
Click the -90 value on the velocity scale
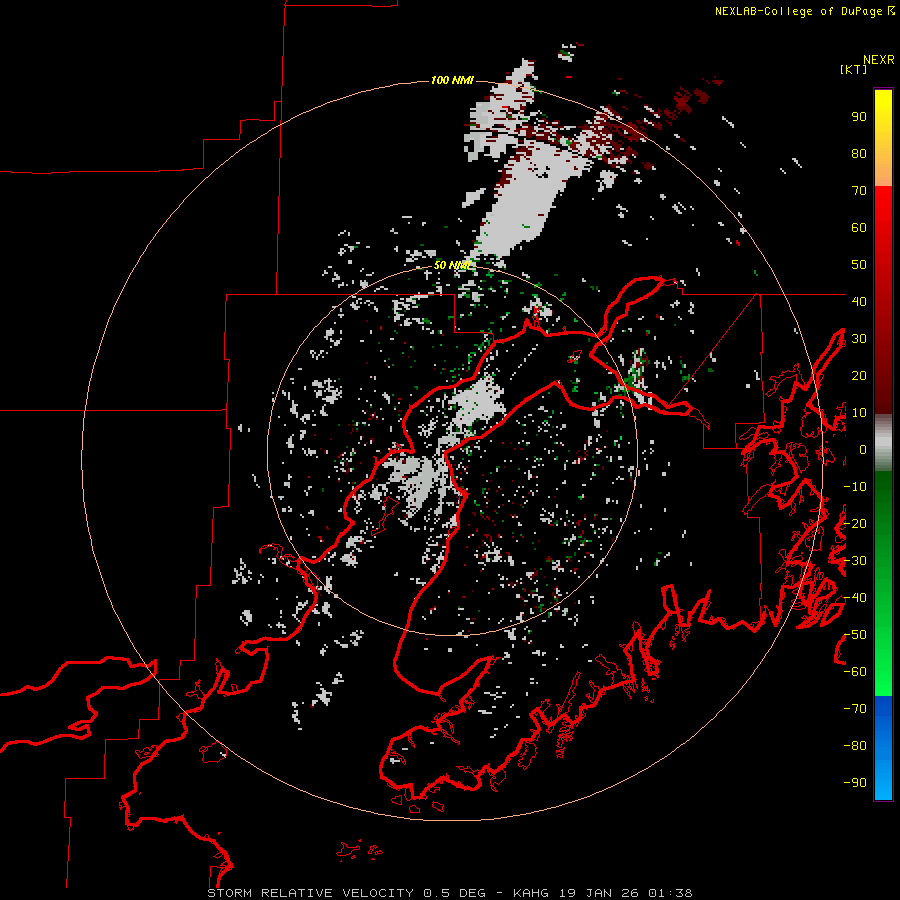point(855,783)
